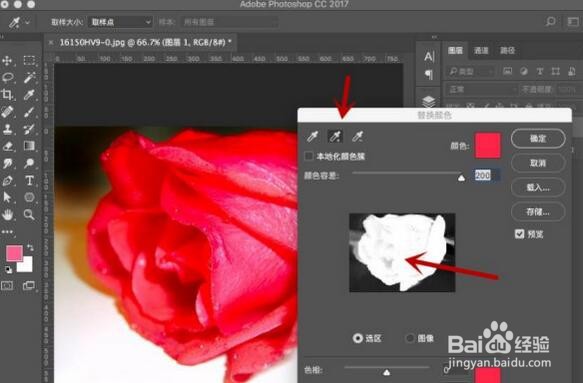
Task: Open the Character panel icon
Action: pyautogui.click(x=429, y=57)
